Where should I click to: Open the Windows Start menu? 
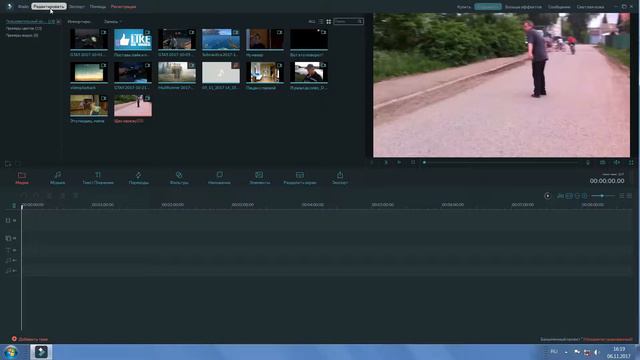pos(11,352)
